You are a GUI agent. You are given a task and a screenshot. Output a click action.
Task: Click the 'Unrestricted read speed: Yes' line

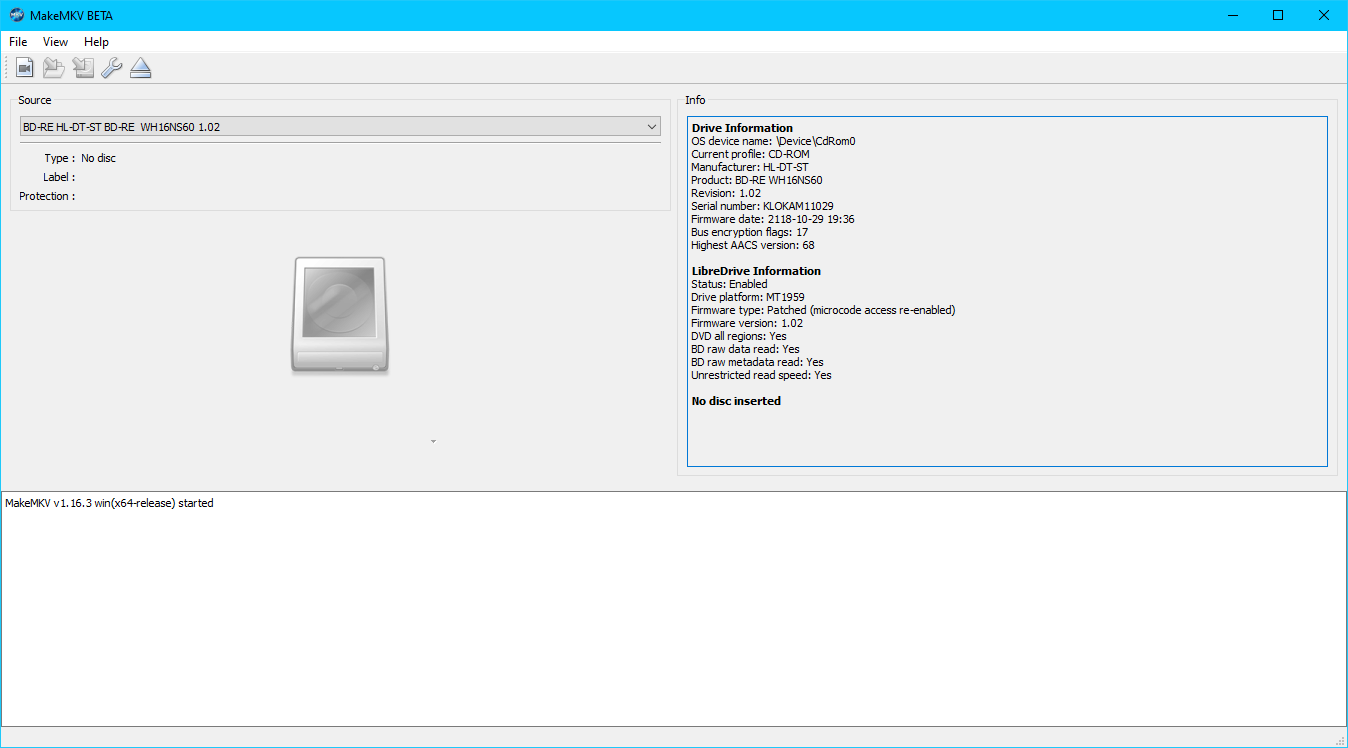pos(761,375)
